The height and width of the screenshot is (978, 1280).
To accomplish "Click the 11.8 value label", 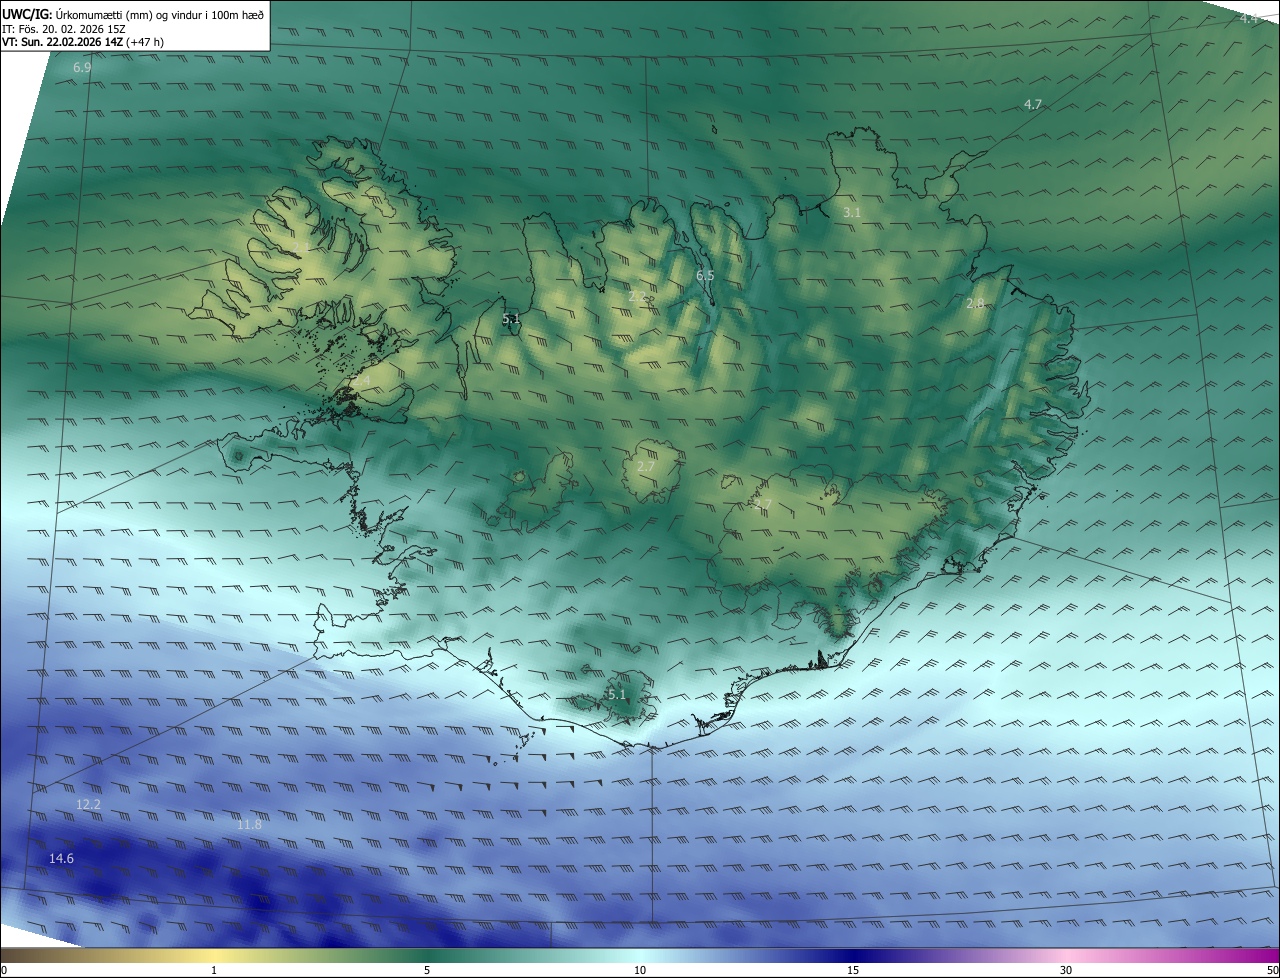I will pyautogui.click(x=249, y=824).
